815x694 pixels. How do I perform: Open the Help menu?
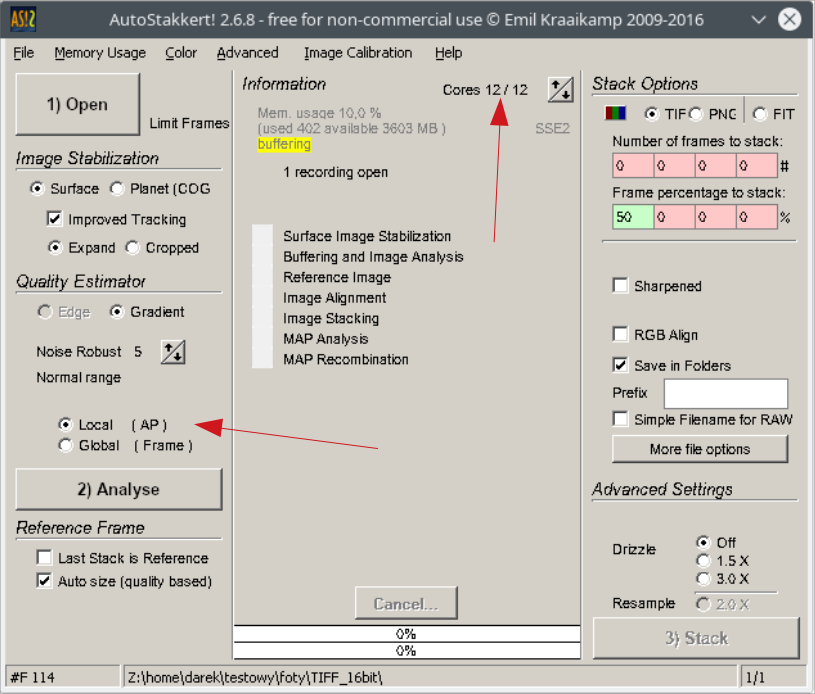coord(449,53)
